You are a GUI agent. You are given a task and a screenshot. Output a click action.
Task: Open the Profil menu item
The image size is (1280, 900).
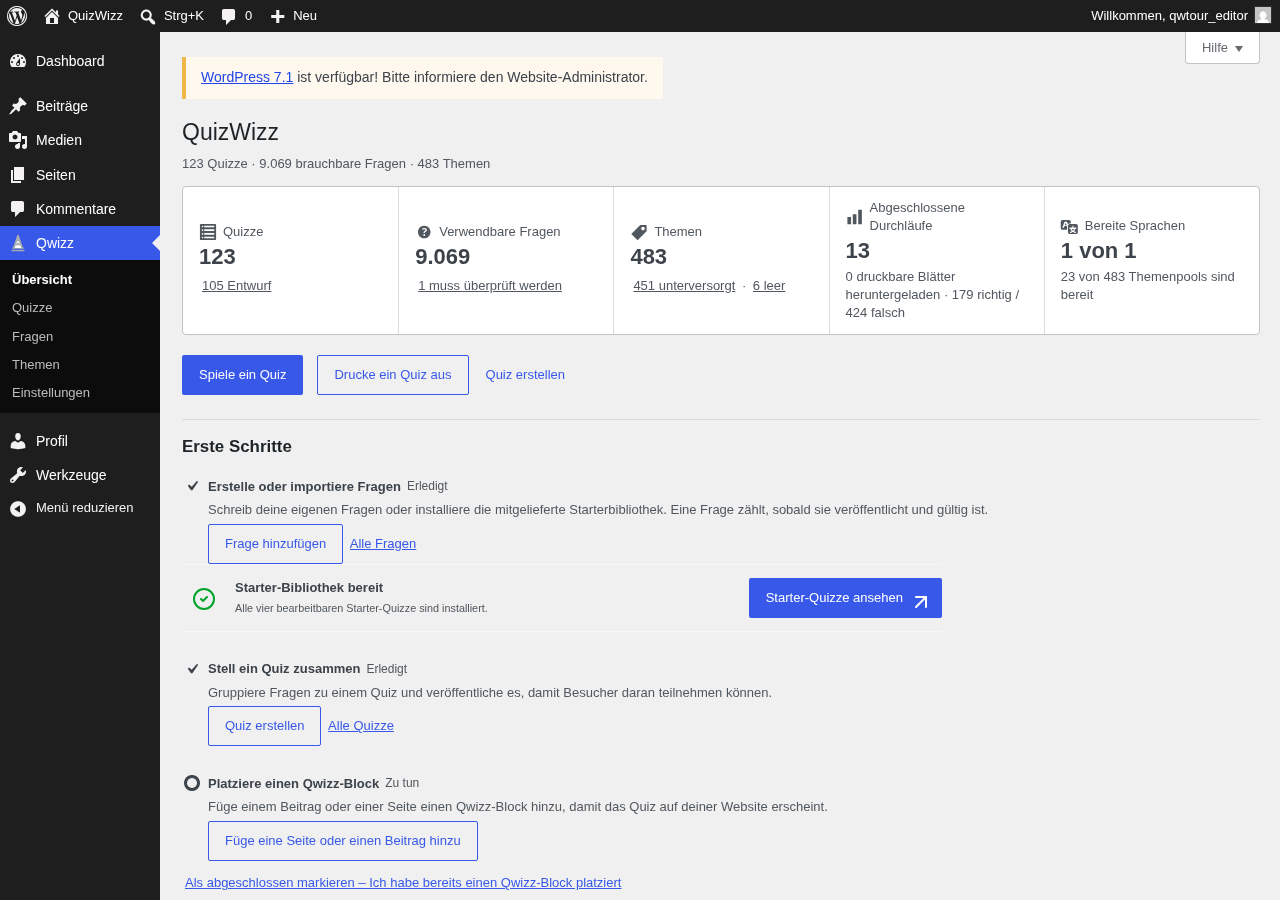pyautogui.click(x=80, y=441)
